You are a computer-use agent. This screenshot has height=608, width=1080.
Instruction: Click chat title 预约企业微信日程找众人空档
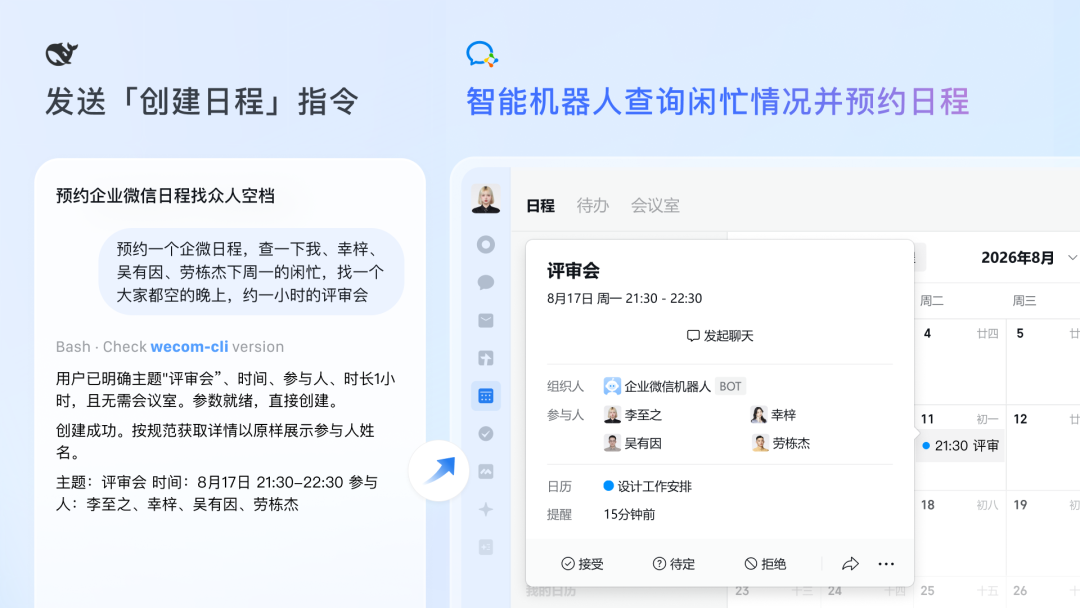[x=165, y=196]
